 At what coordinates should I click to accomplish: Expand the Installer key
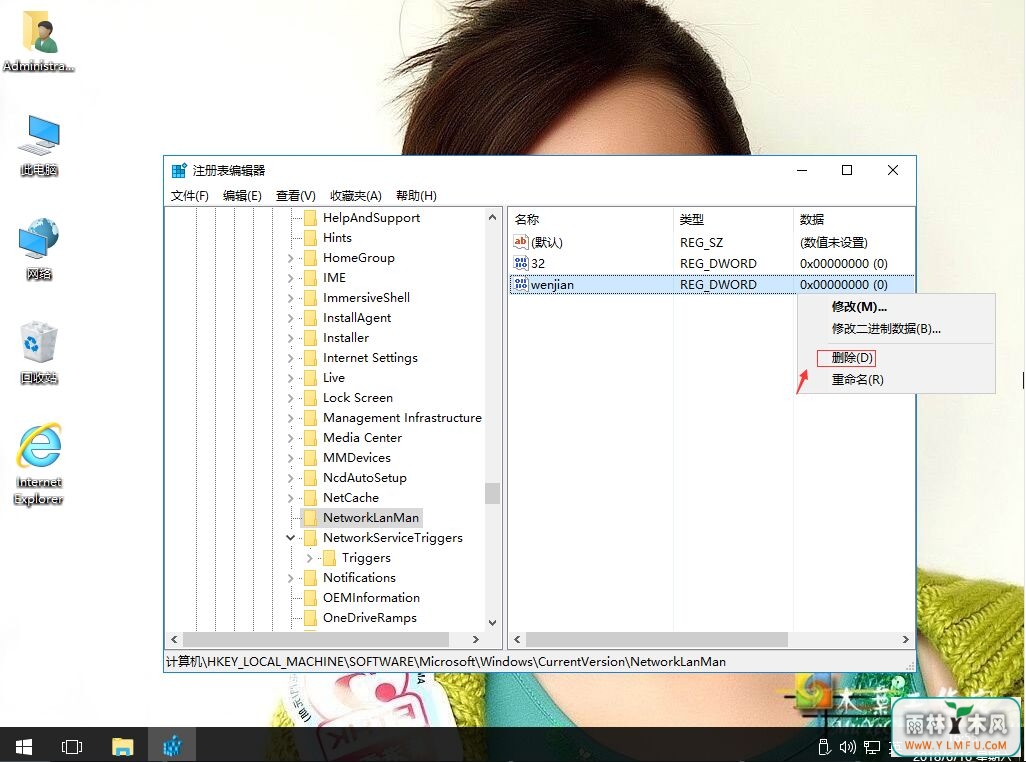(291, 338)
